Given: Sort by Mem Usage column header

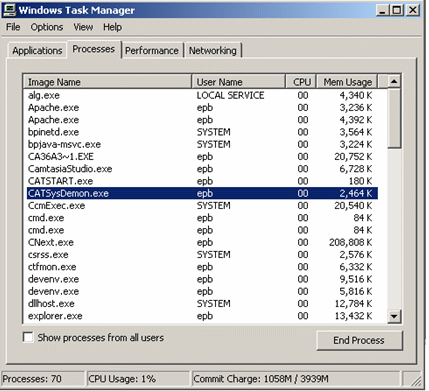Looking at the screenshot, I should tap(347, 82).
